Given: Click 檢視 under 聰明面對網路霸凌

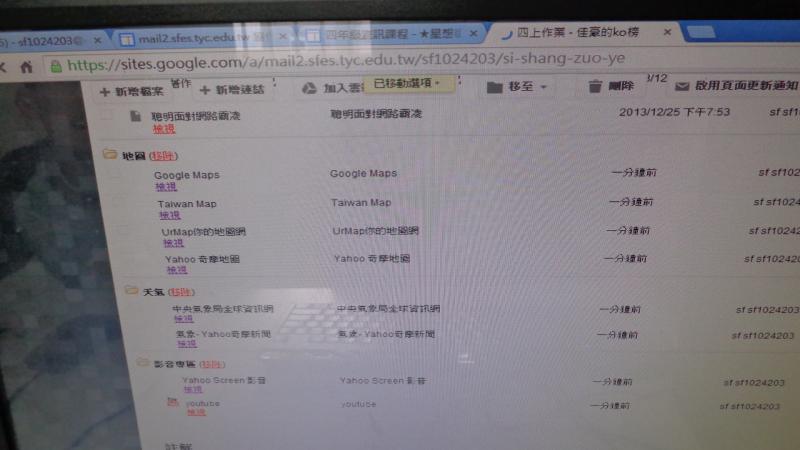Looking at the screenshot, I should pyautogui.click(x=164, y=129).
